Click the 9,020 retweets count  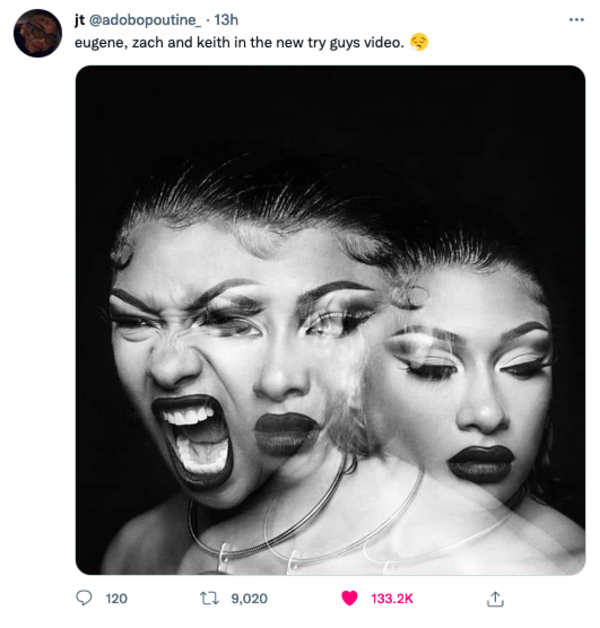click(x=249, y=598)
